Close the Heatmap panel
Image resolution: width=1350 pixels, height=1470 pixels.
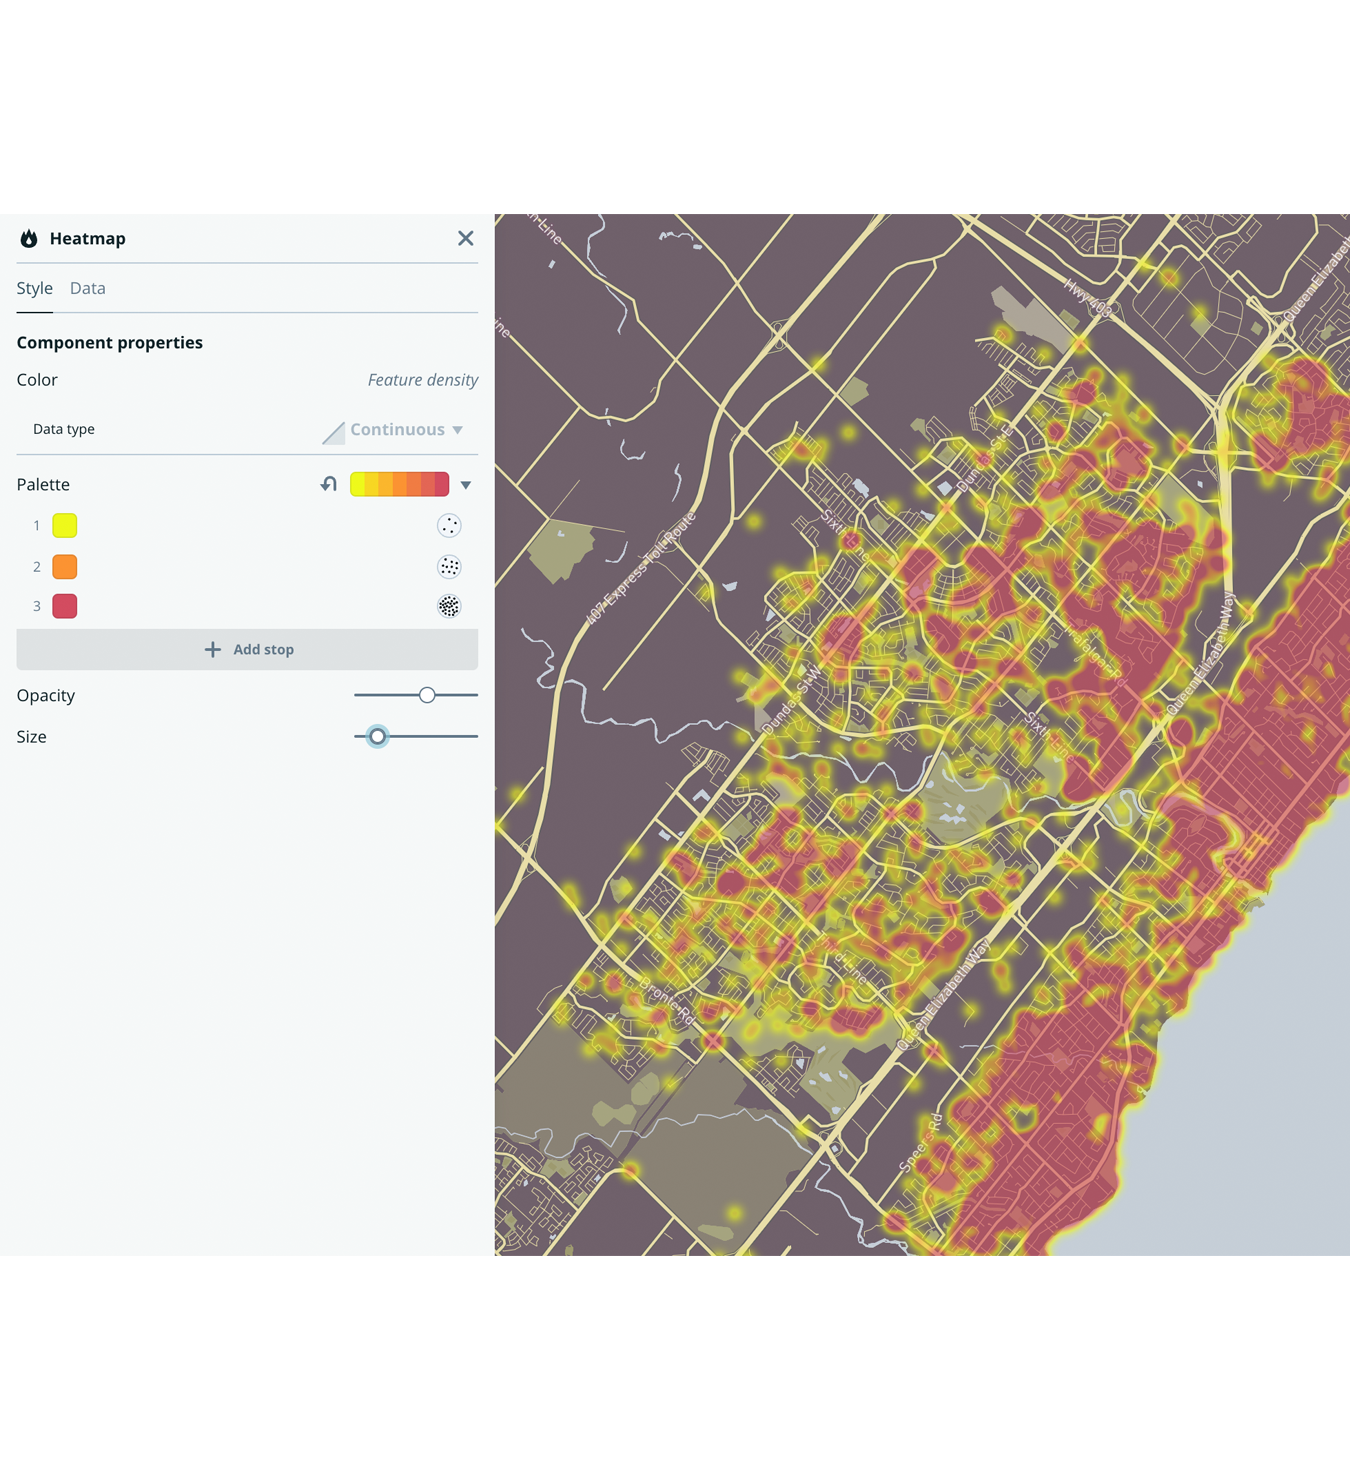coord(465,238)
